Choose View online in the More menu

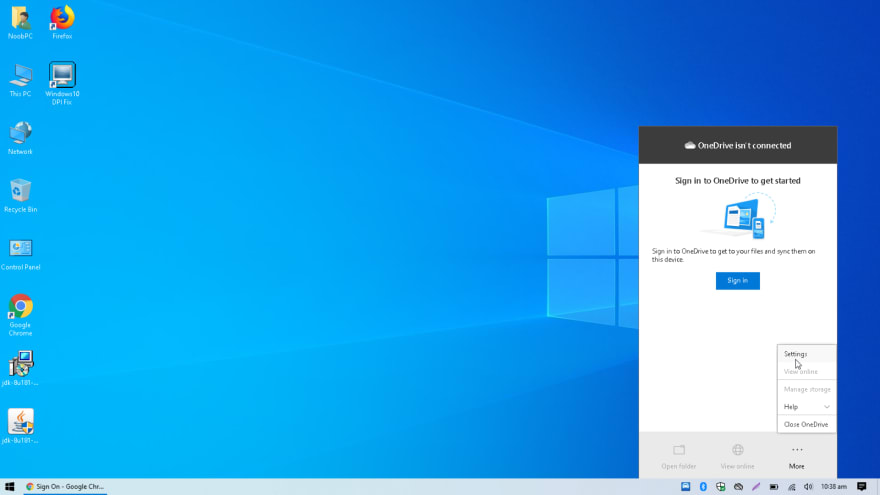pyautogui.click(x=806, y=372)
